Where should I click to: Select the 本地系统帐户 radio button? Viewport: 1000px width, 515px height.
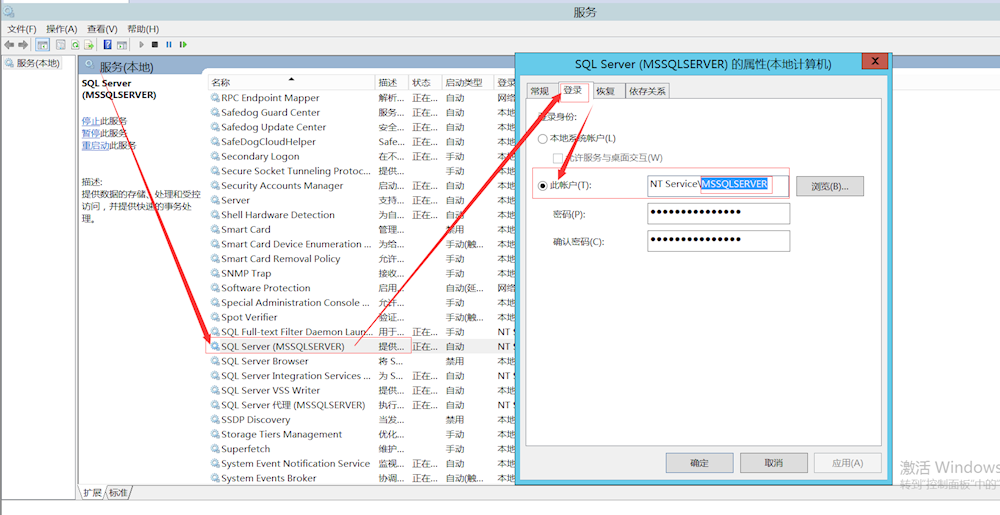pyautogui.click(x=543, y=138)
